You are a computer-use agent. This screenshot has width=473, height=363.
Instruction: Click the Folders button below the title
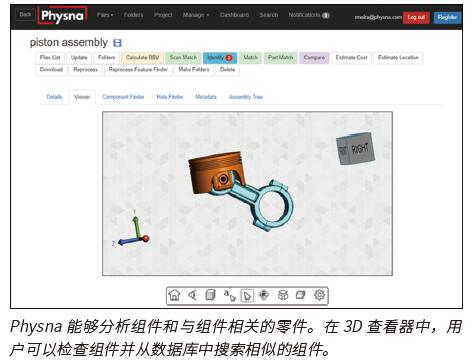point(106,57)
